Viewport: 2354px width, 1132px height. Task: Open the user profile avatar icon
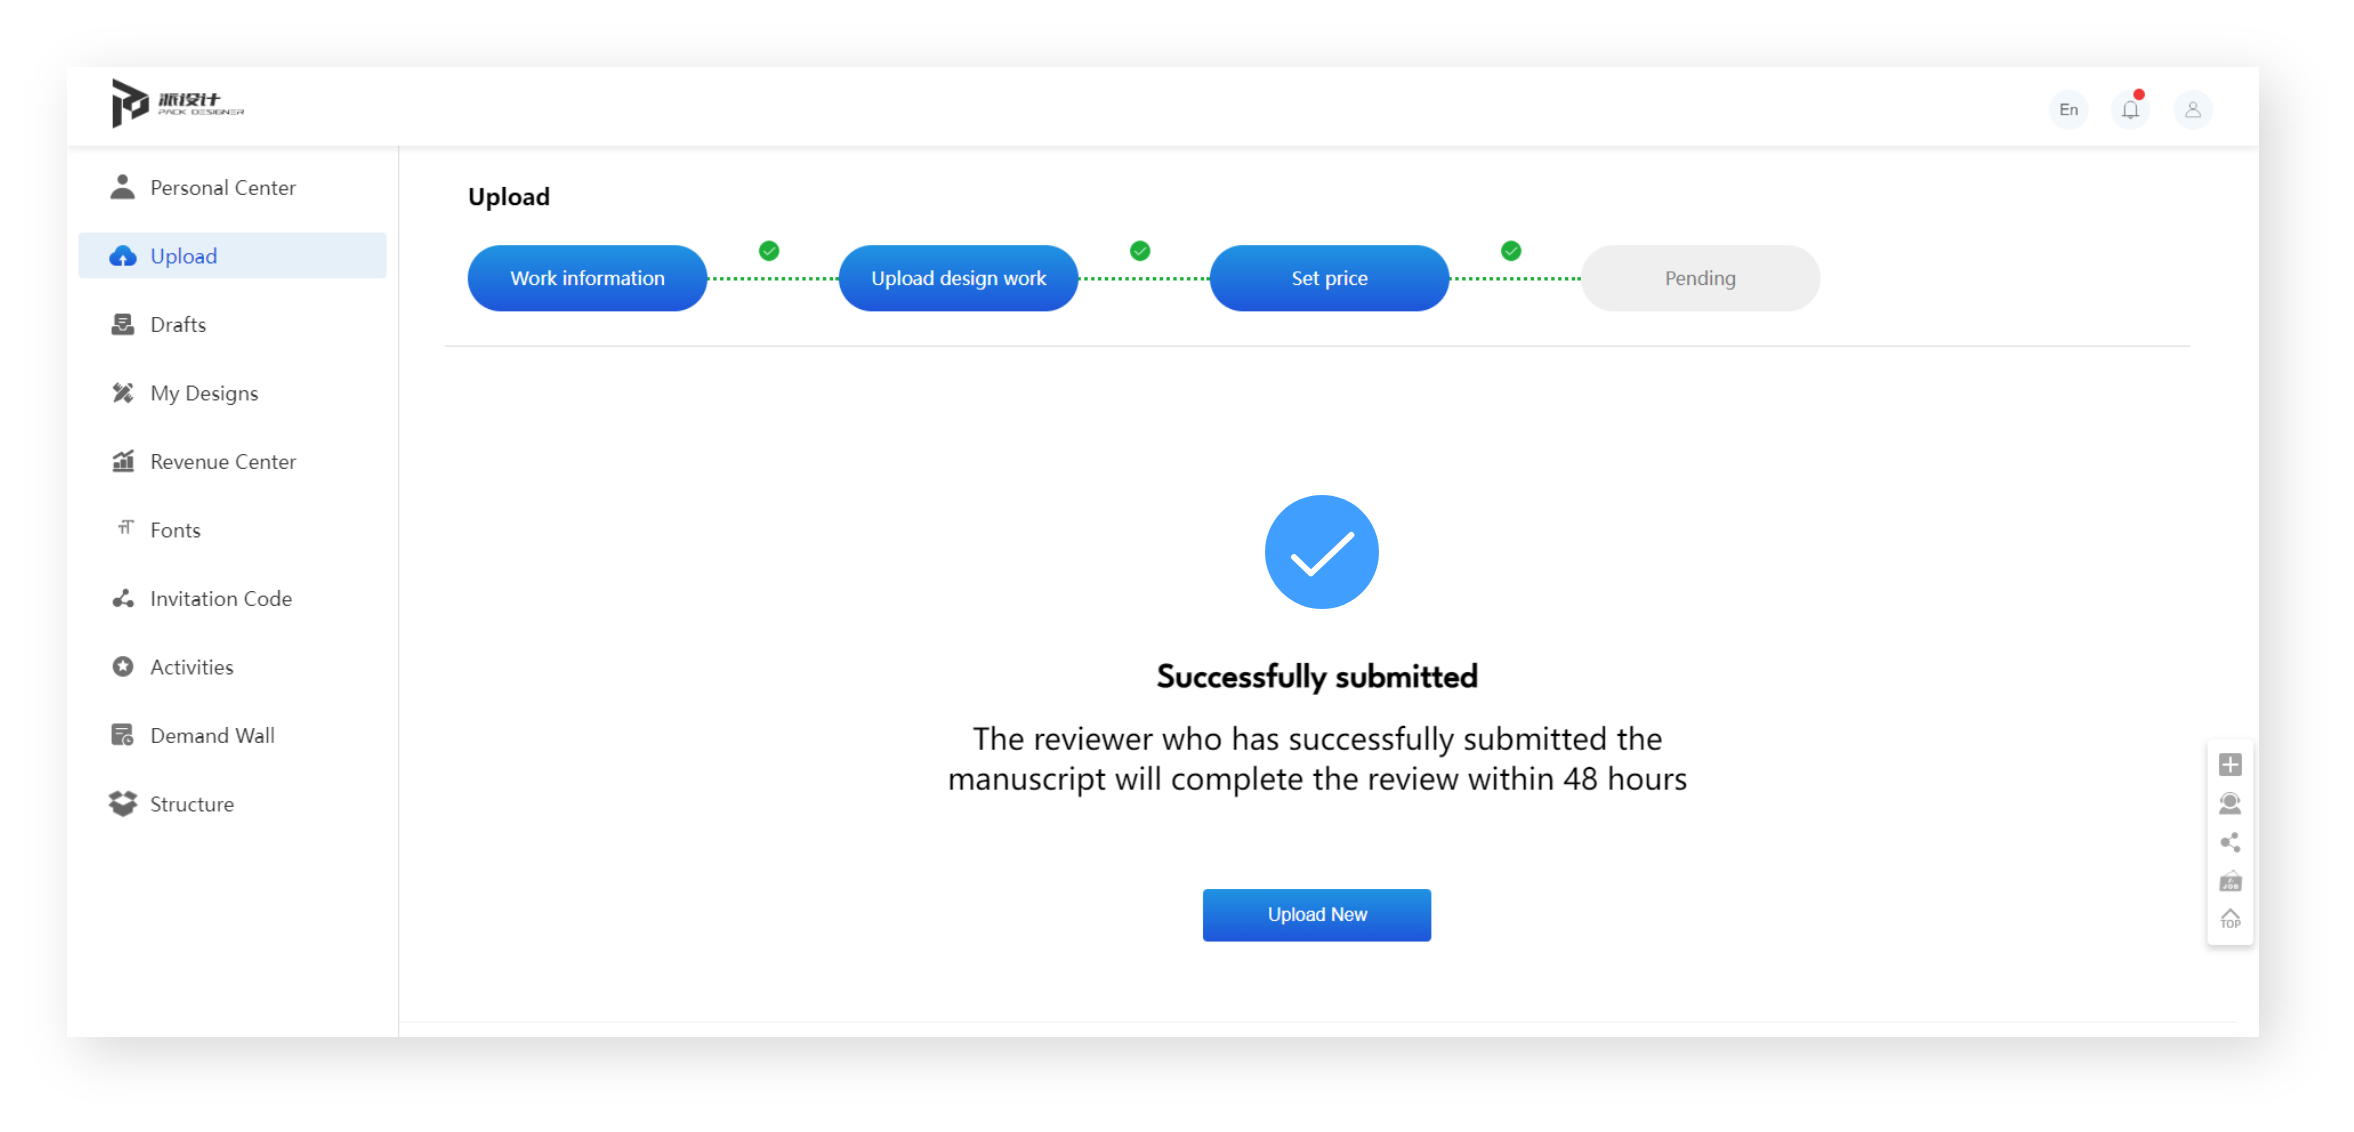click(2192, 109)
